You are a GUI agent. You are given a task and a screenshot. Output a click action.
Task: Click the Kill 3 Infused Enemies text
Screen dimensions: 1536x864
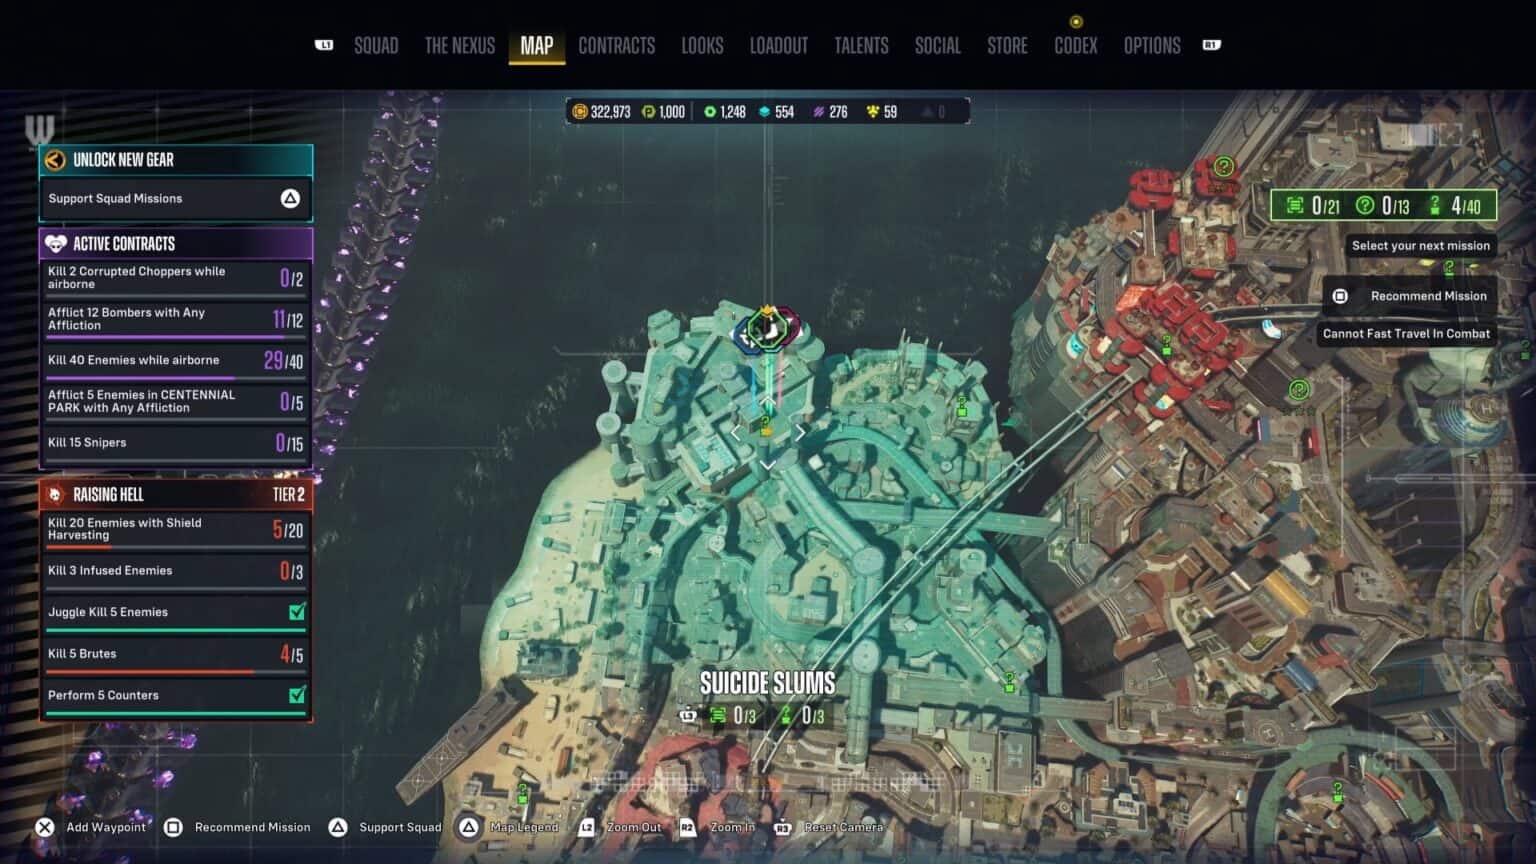110,570
